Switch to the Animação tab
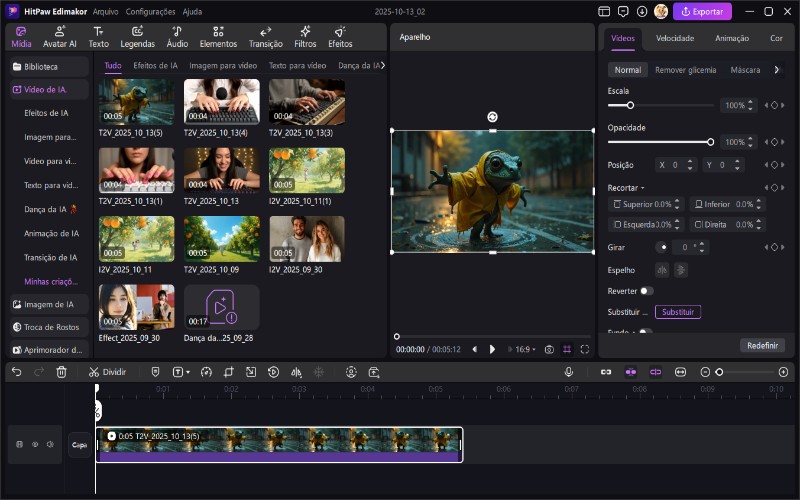The image size is (800, 500). tap(732, 38)
